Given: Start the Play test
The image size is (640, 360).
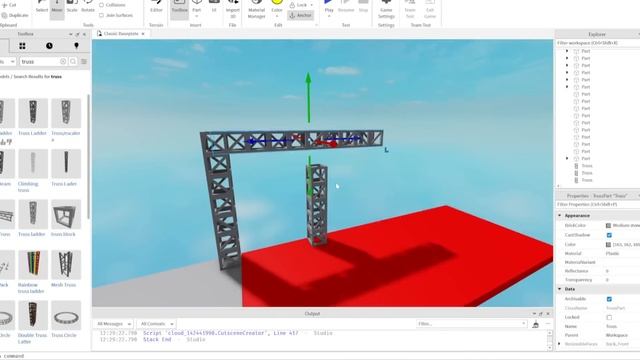Looking at the screenshot, I should (329, 6).
